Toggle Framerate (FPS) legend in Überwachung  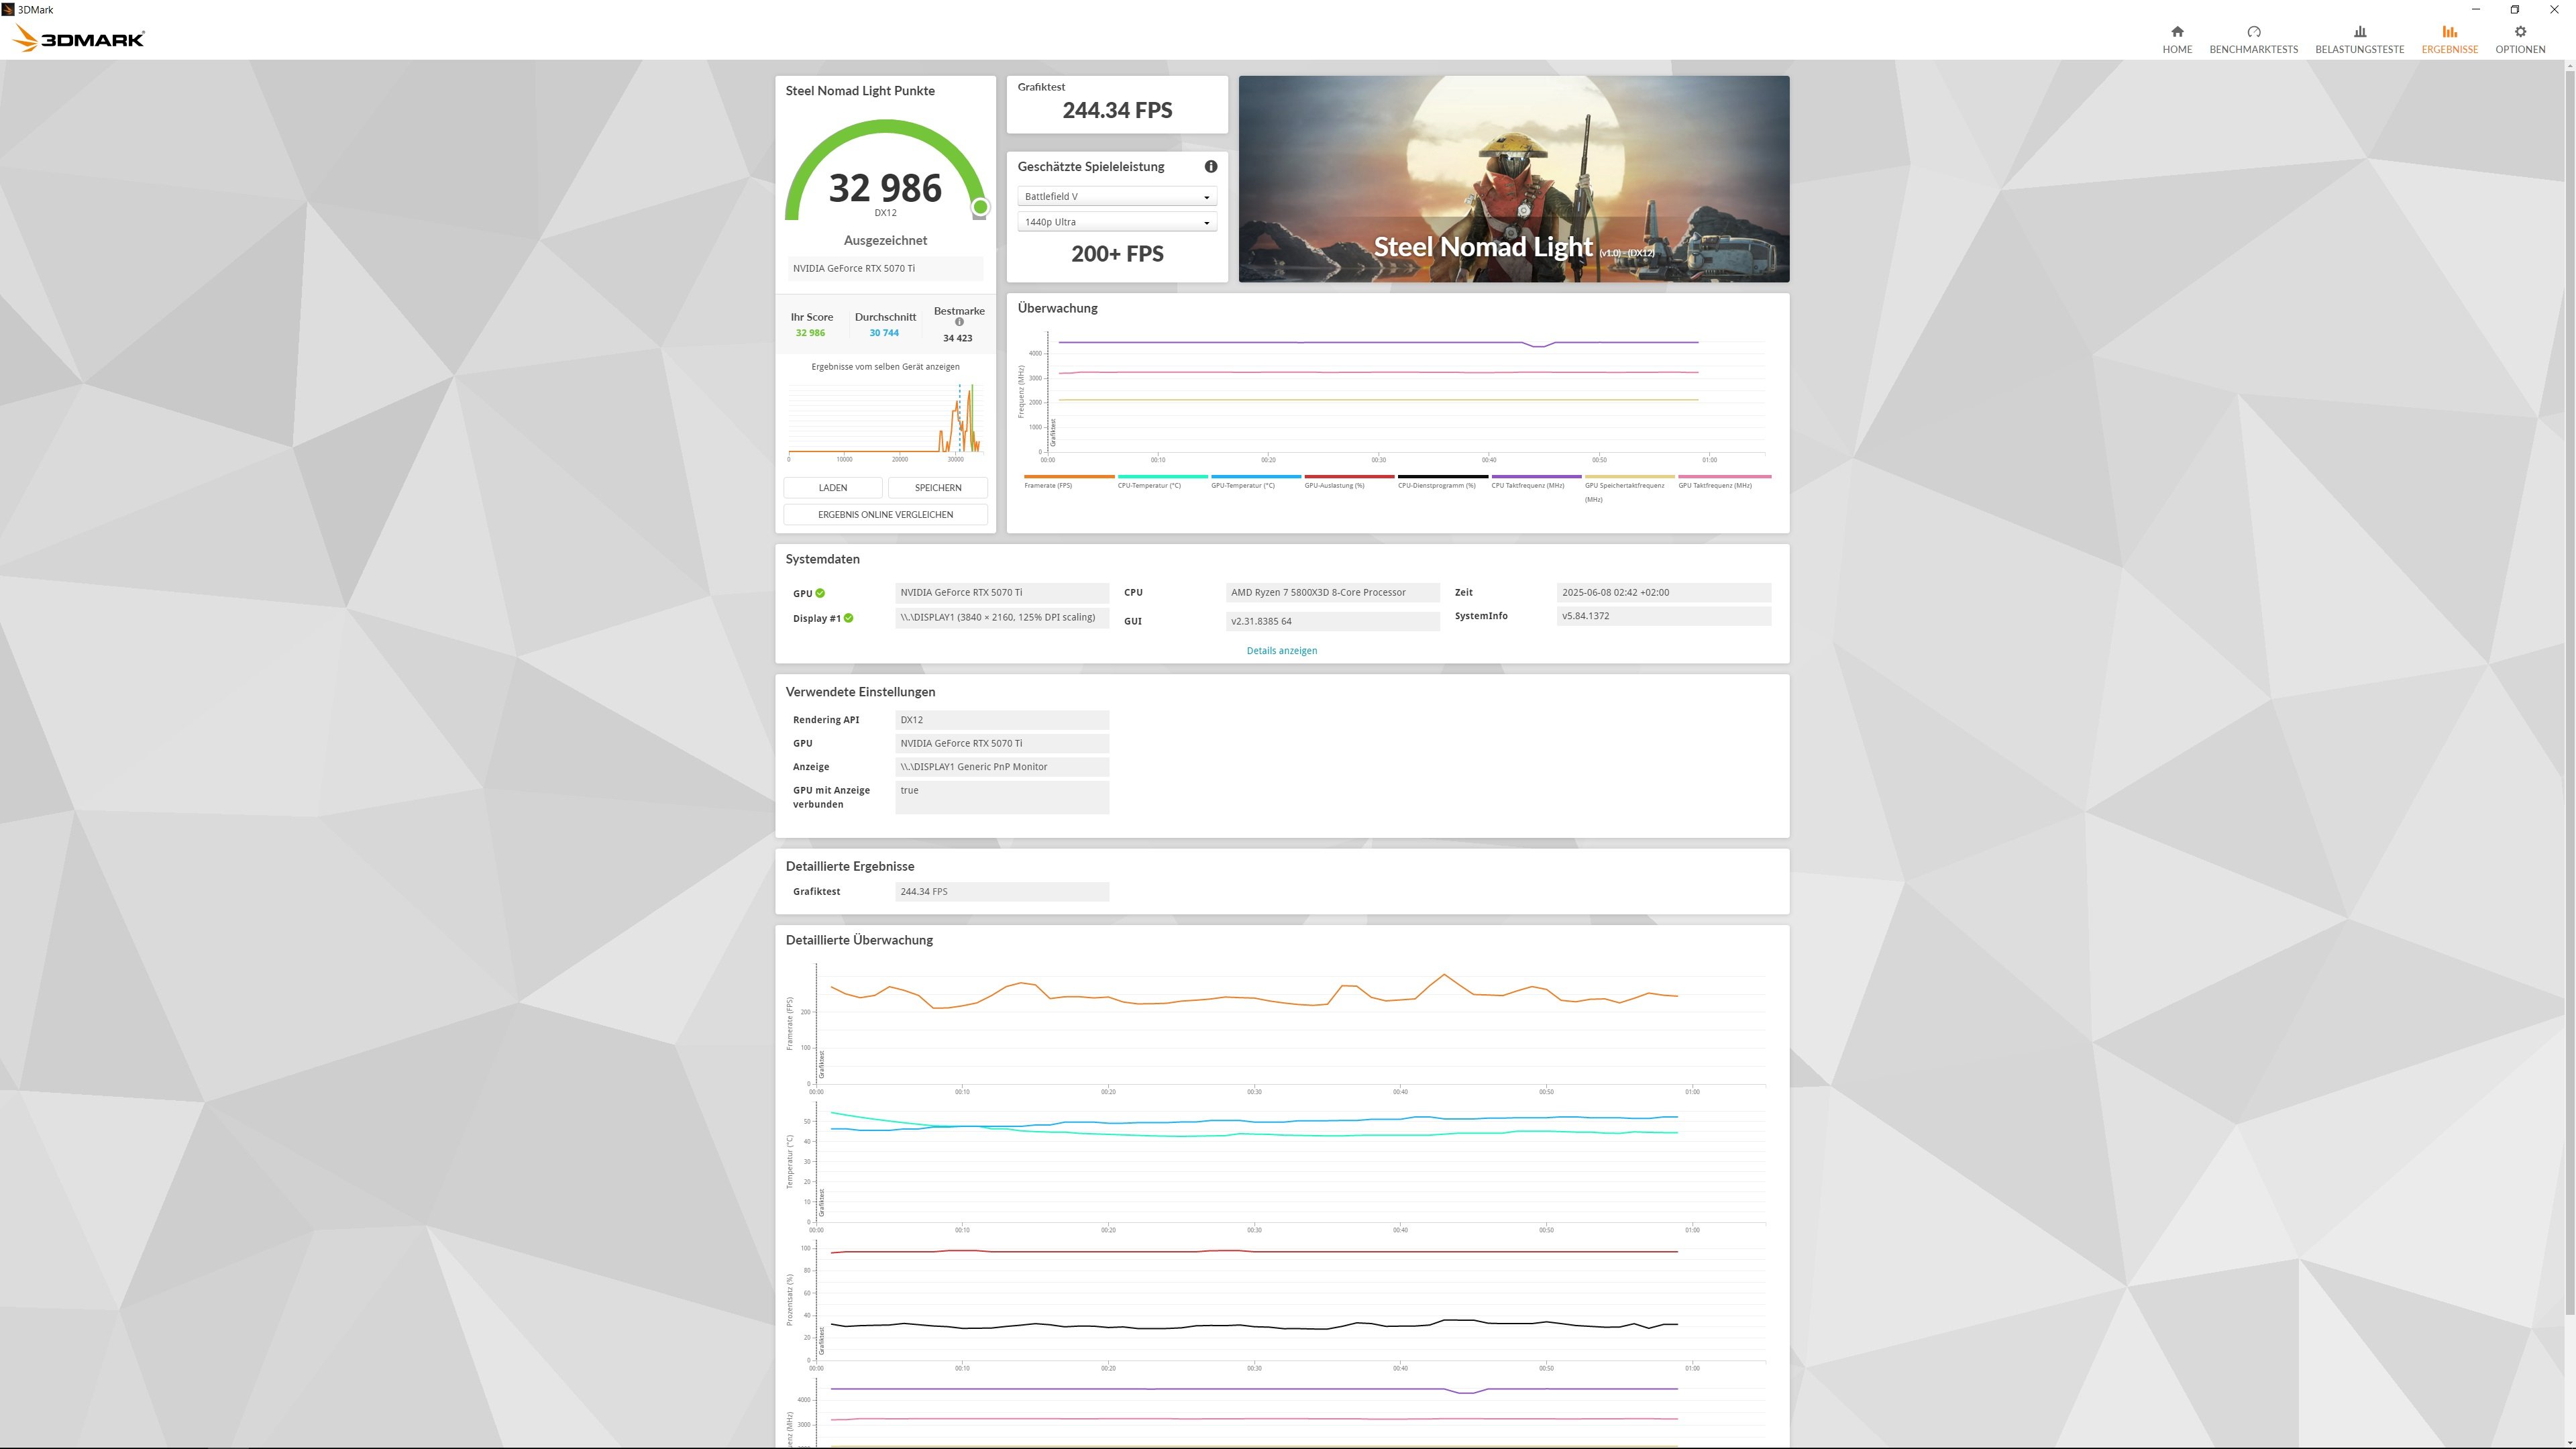click(x=1048, y=485)
